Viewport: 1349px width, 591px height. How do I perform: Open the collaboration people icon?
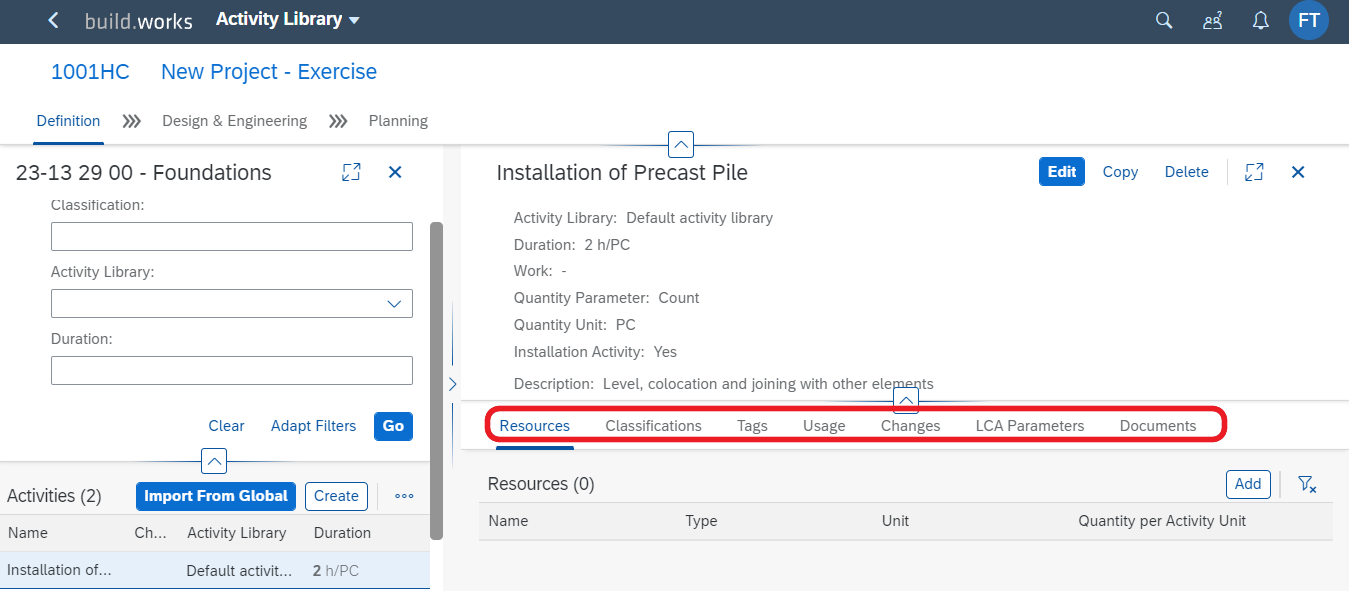pos(1213,20)
